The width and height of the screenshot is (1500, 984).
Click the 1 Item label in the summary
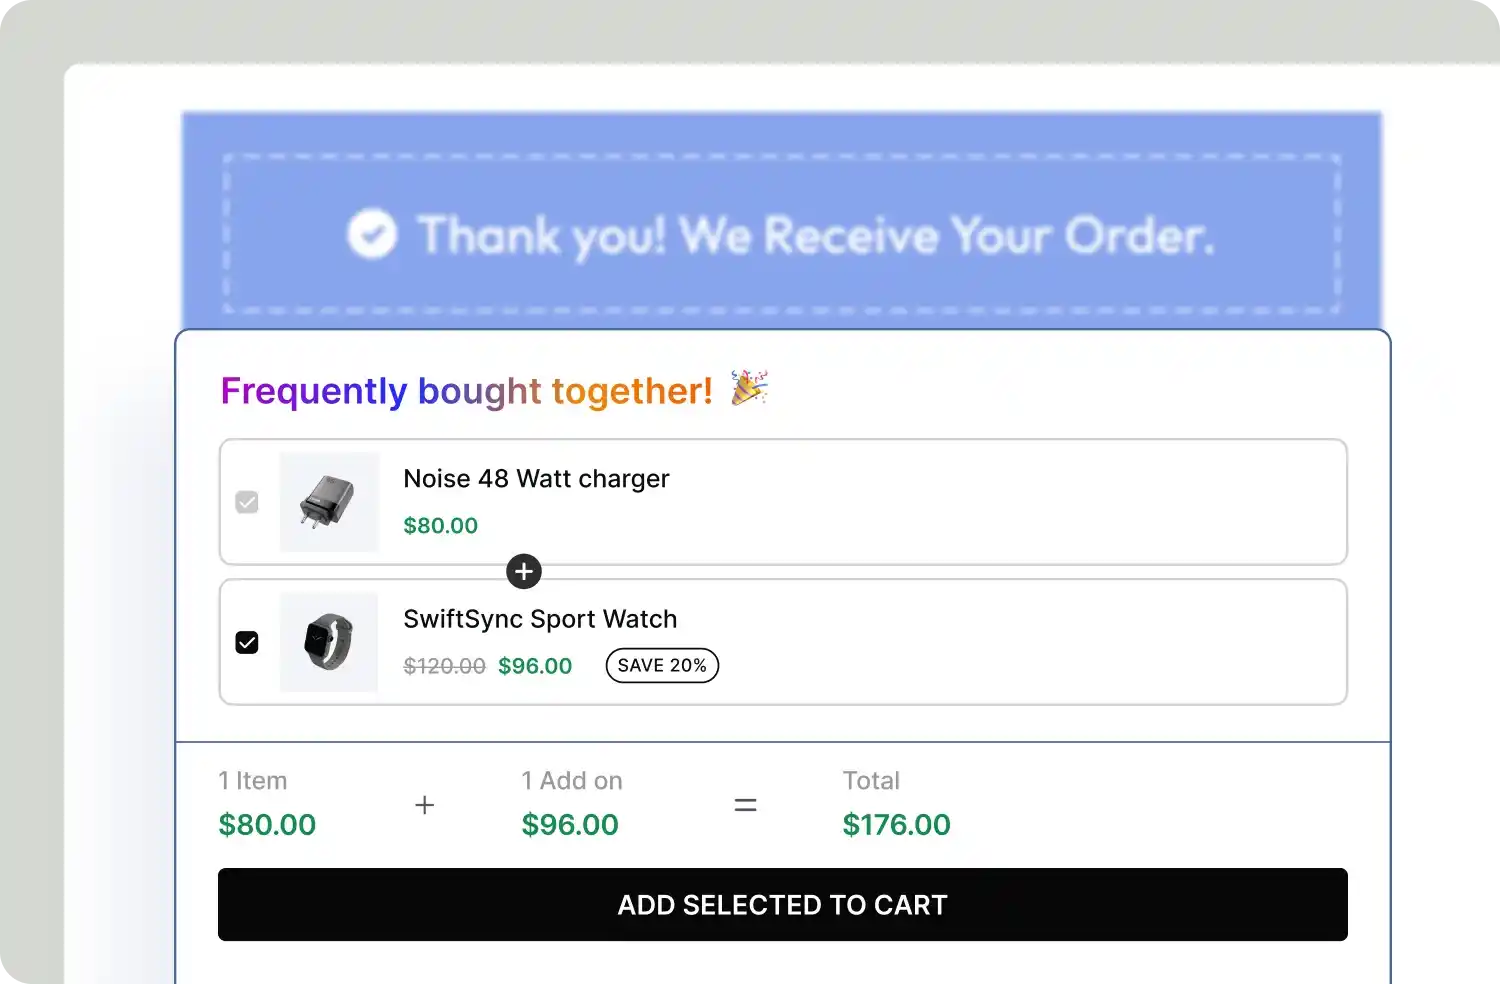pos(253,781)
